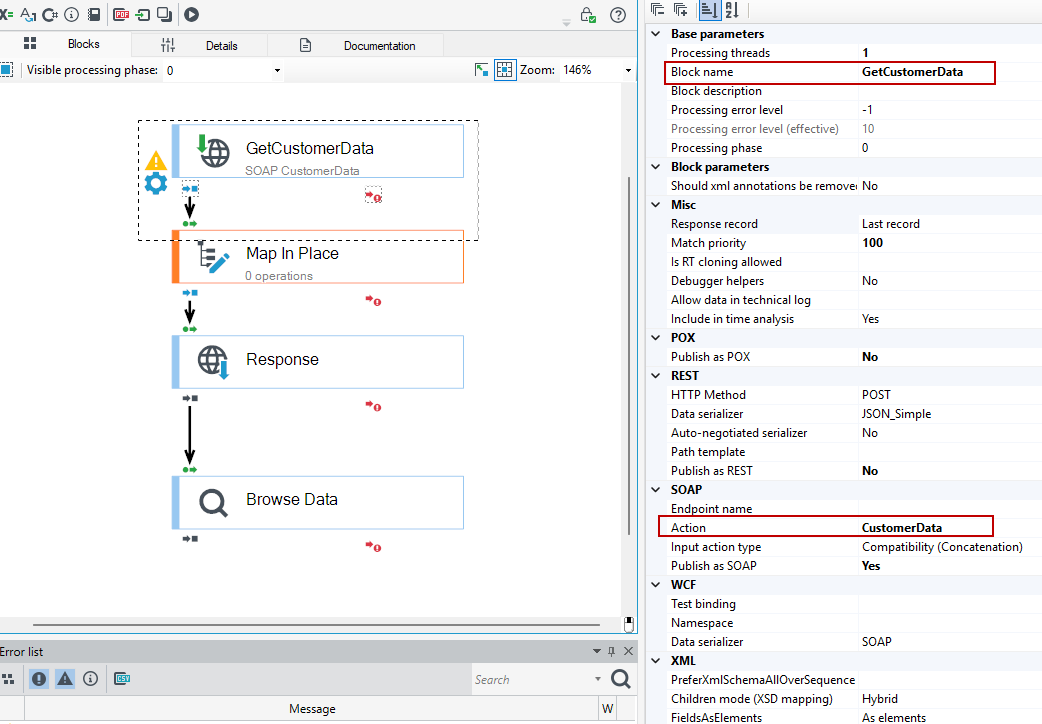
Task: Click the rename variables icon with letter A
Action: pos(29,14)
